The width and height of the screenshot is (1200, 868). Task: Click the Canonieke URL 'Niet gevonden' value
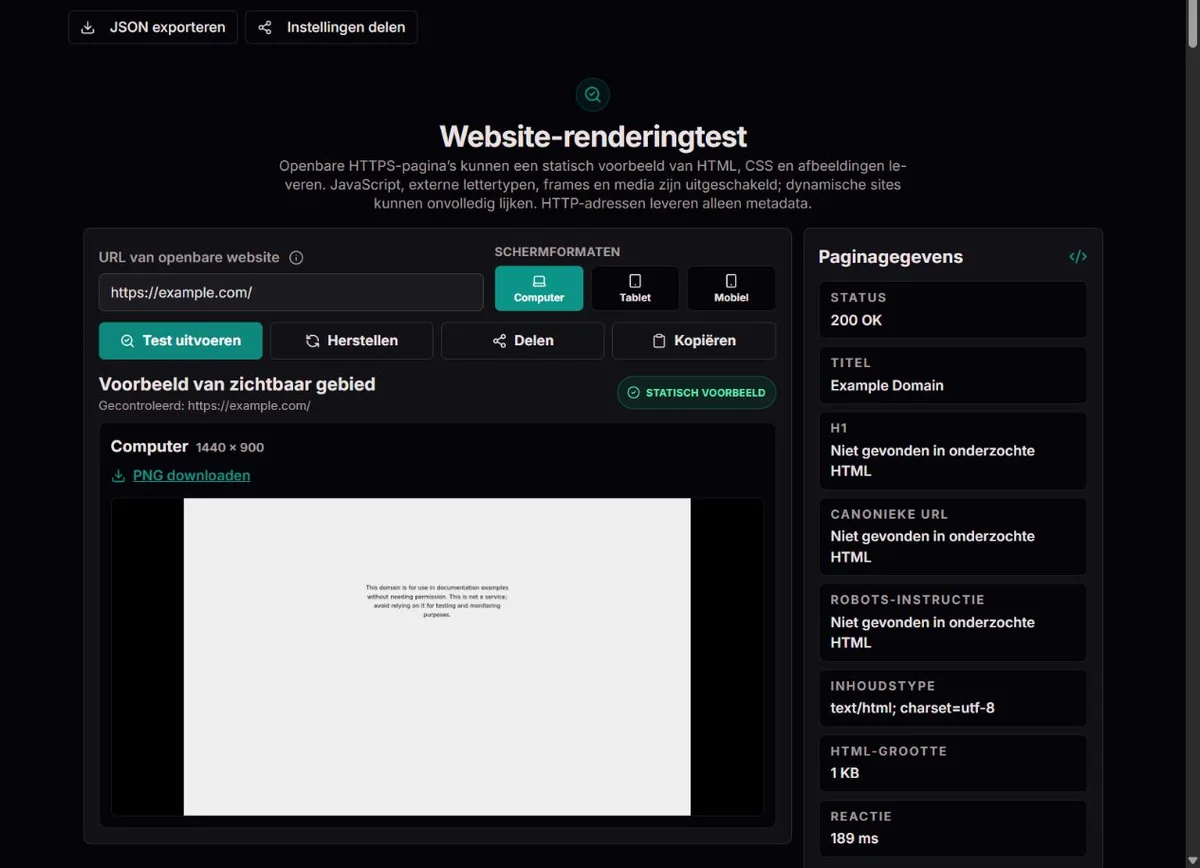click(x=932, y=546)
